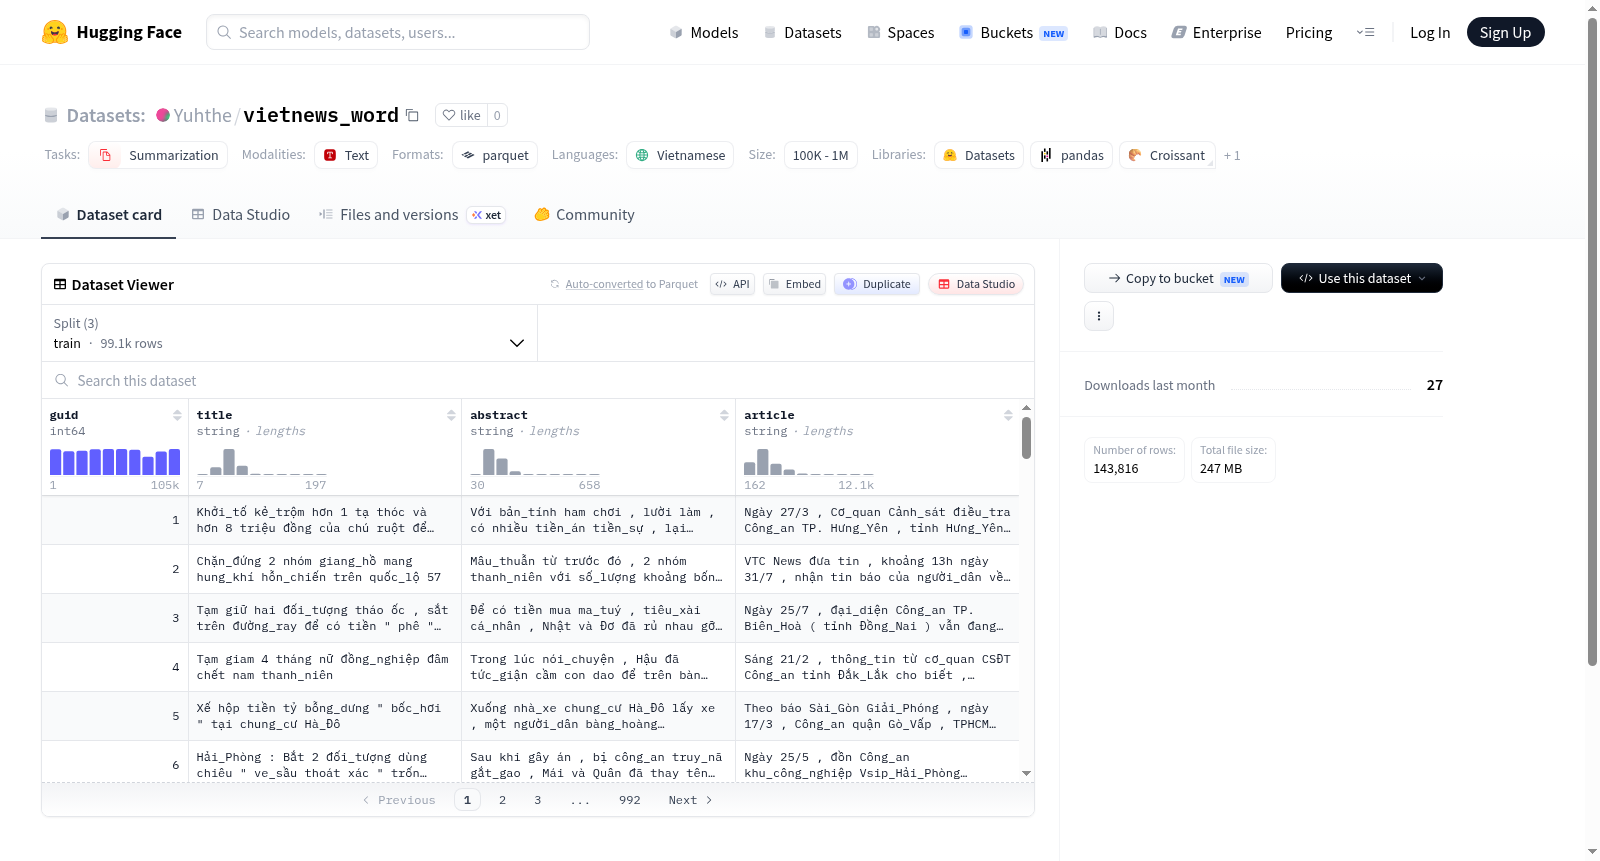Image resolution: width=1600 pixels, height=861 pixels.
Task: Sort the abstract column
Action: pyautogui.click(x=724, y=415)
